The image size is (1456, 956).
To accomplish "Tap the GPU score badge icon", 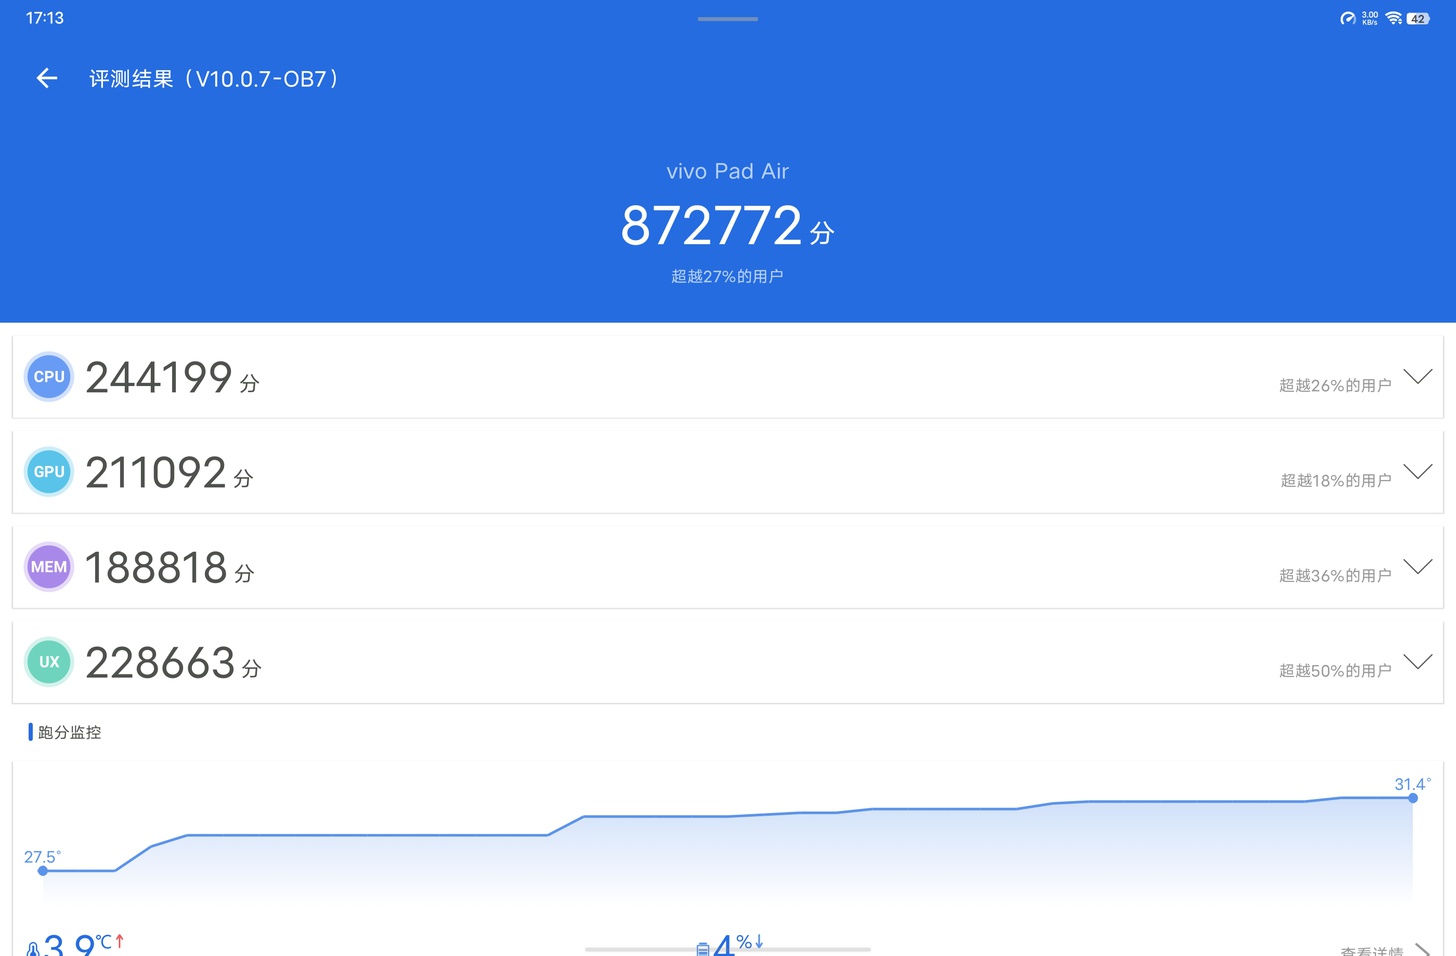I will (x=49, y=472).
